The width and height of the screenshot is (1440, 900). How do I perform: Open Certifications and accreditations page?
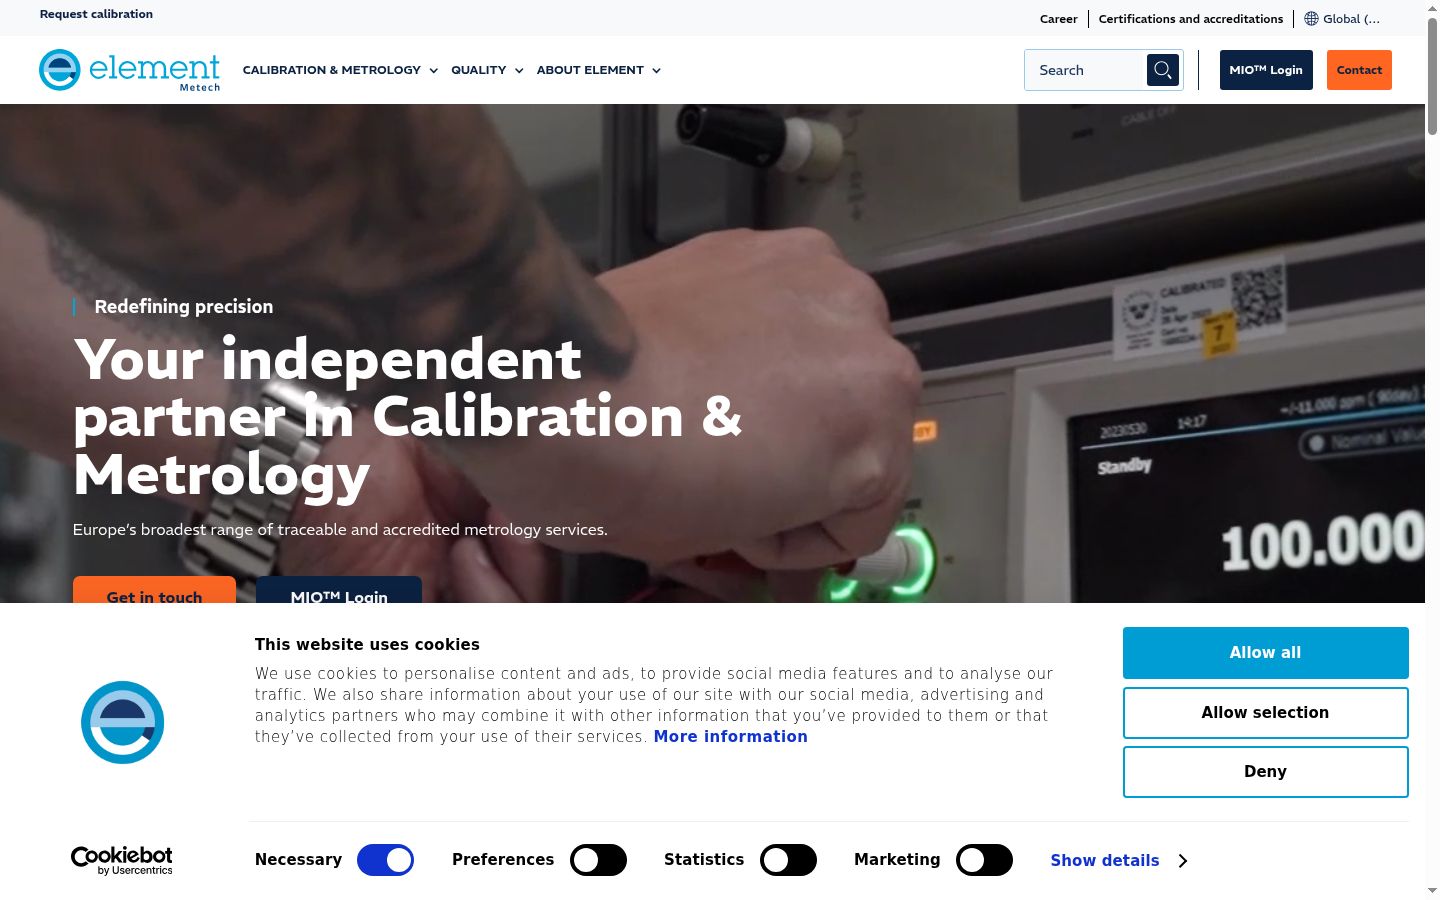point(1191,19)
